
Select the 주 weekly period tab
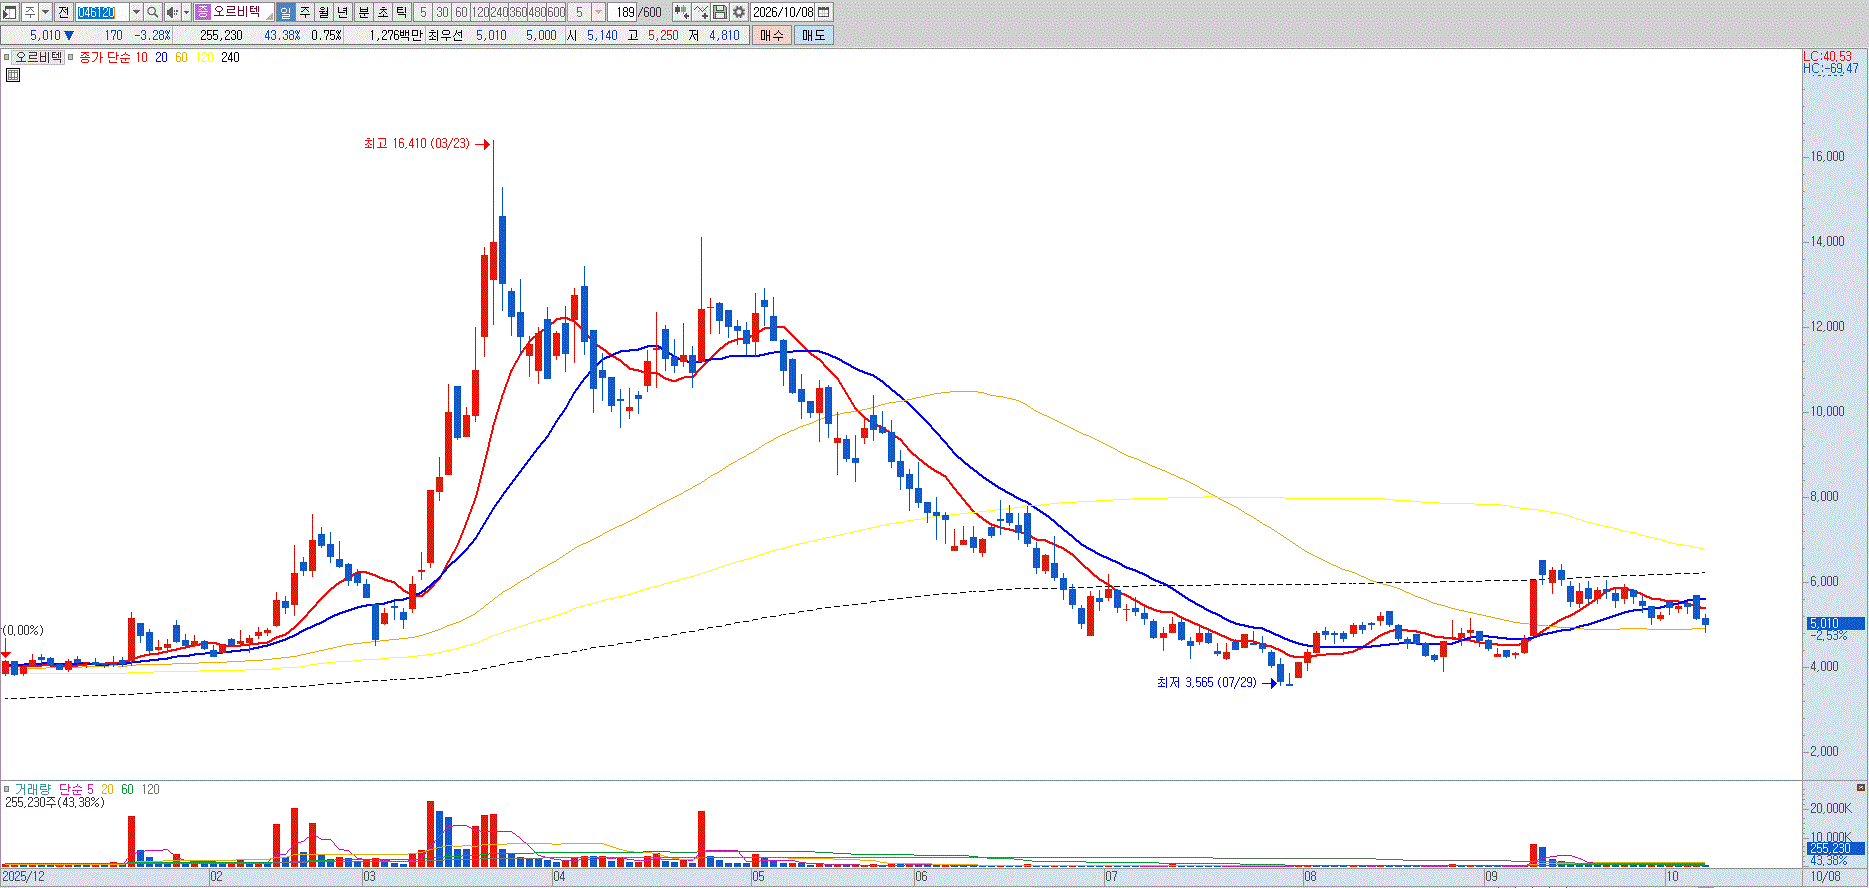click(305, 12)
